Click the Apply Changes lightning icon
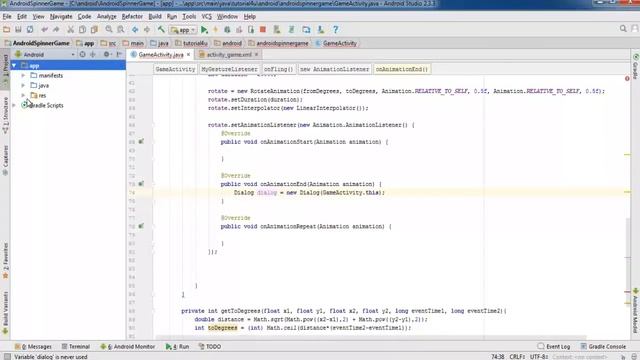Viewport: 640px width, 360px height. coord(216,29)
